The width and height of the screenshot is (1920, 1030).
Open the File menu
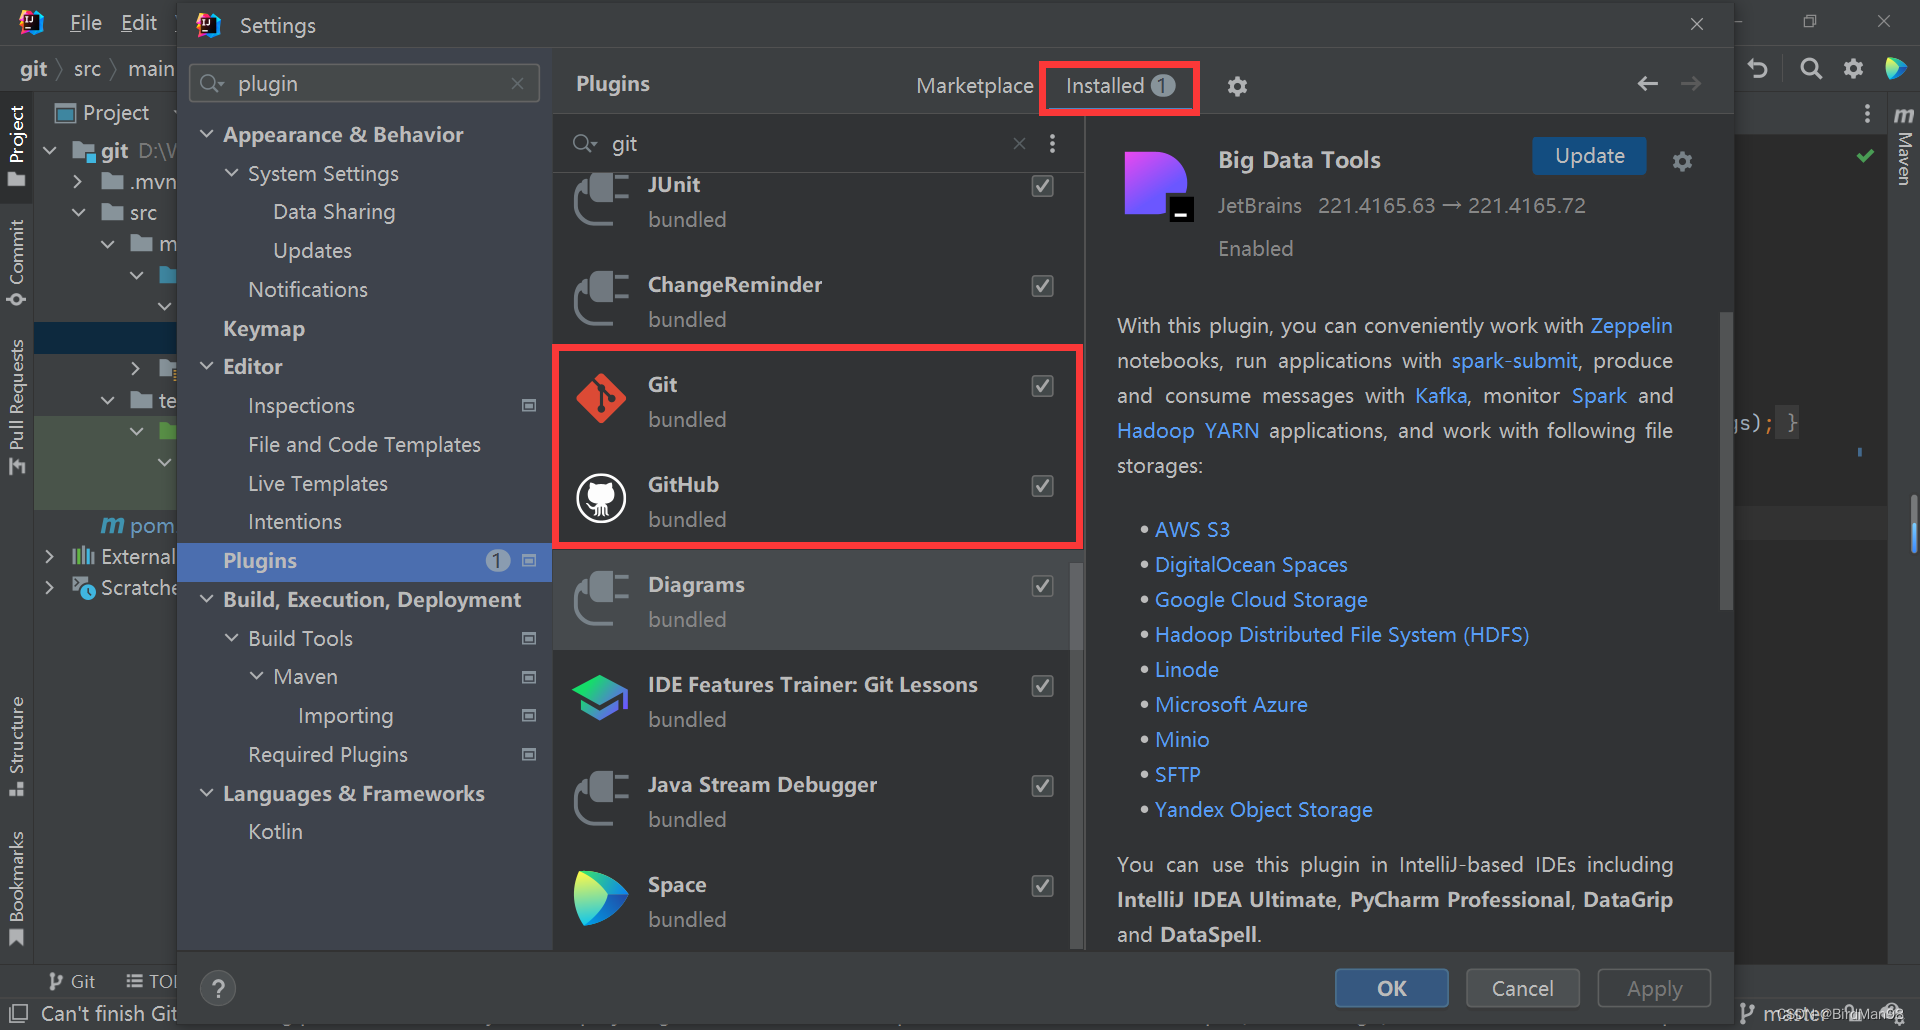86,23
